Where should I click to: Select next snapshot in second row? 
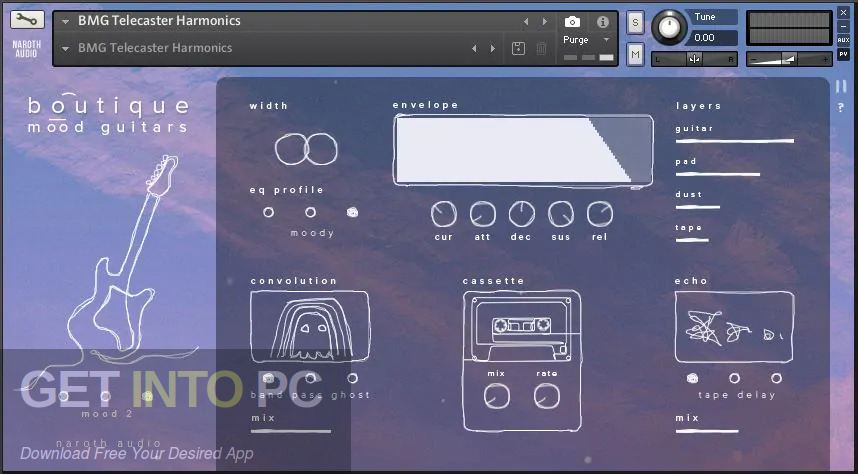(x=492, y=48)
